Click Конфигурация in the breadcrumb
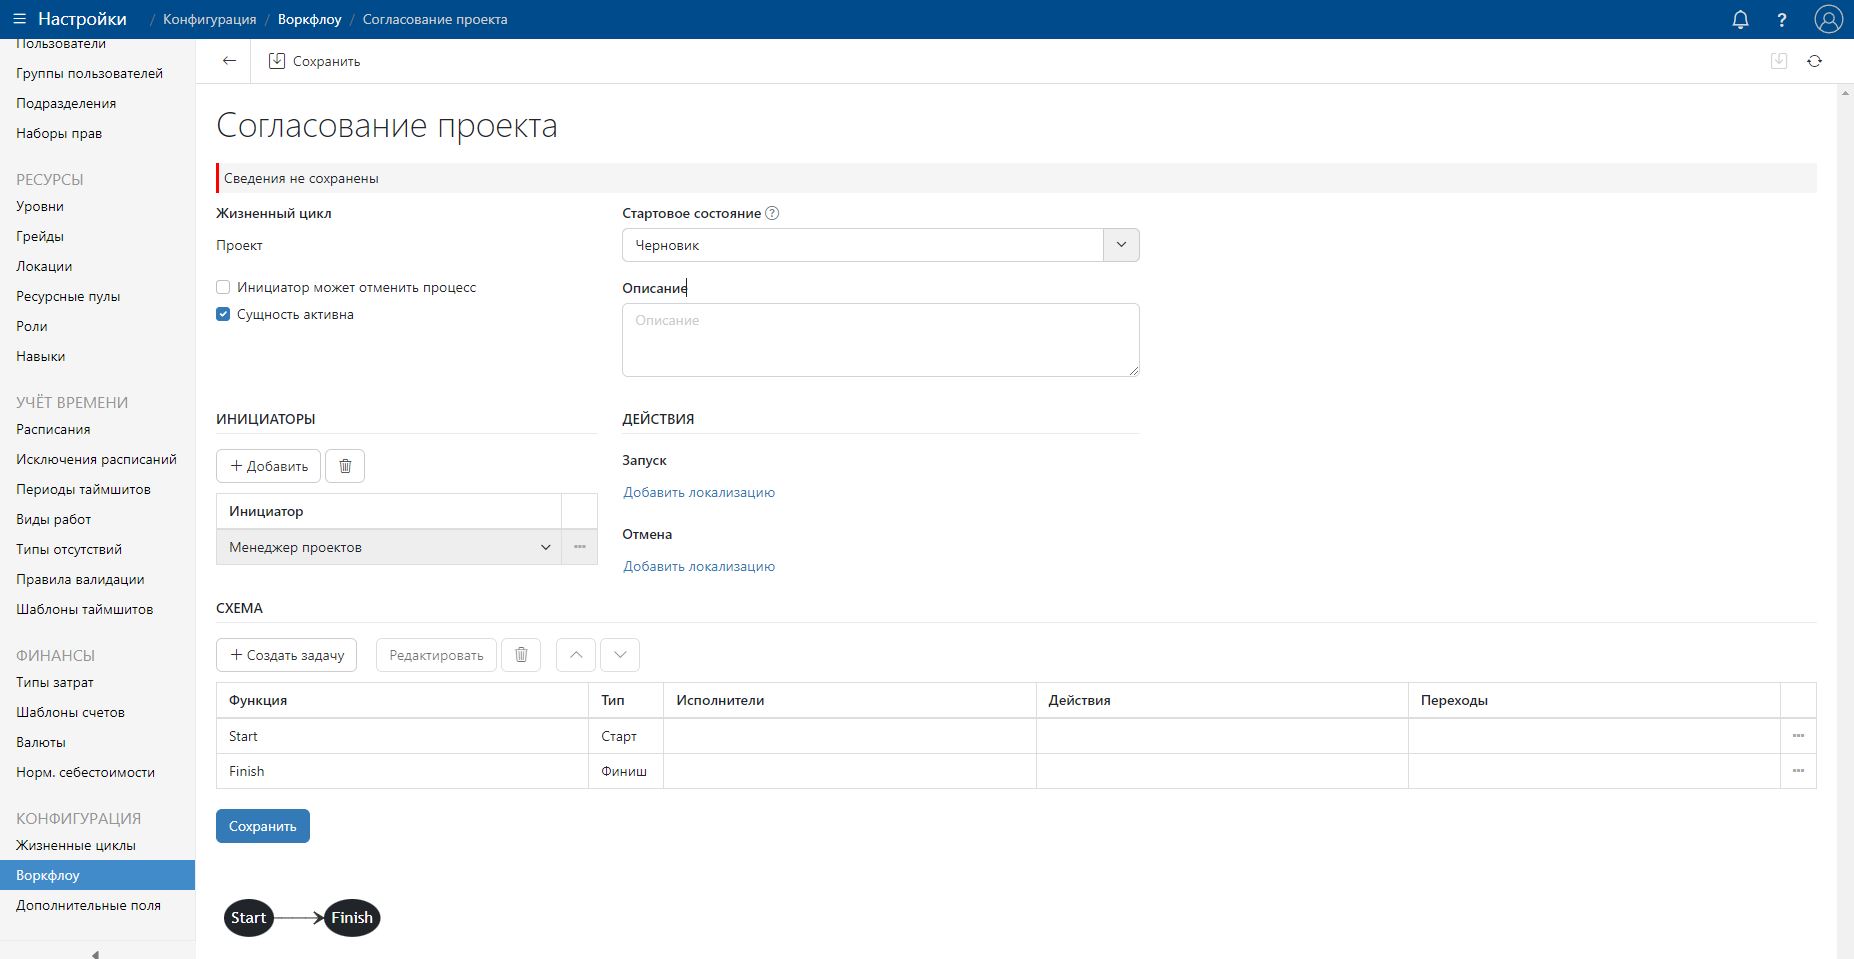This screenshot has width=1854, height=959. [209, 19]
